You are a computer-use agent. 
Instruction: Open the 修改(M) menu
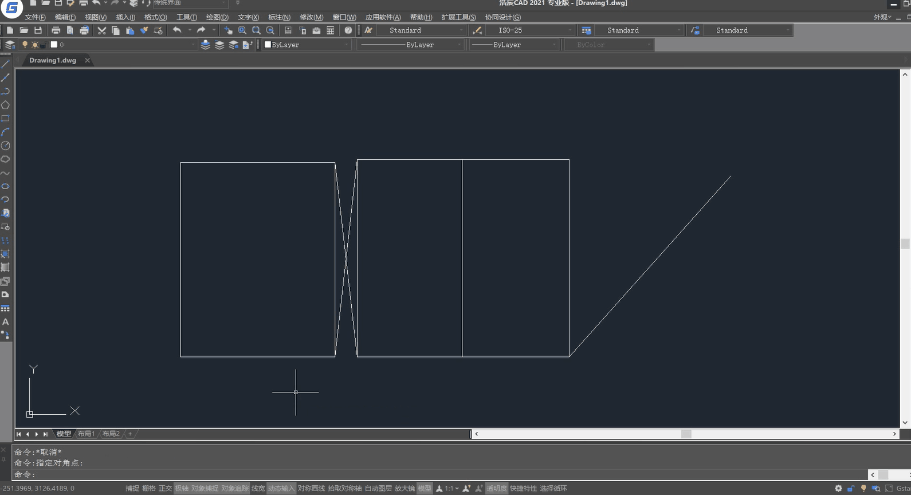(311, 17)
